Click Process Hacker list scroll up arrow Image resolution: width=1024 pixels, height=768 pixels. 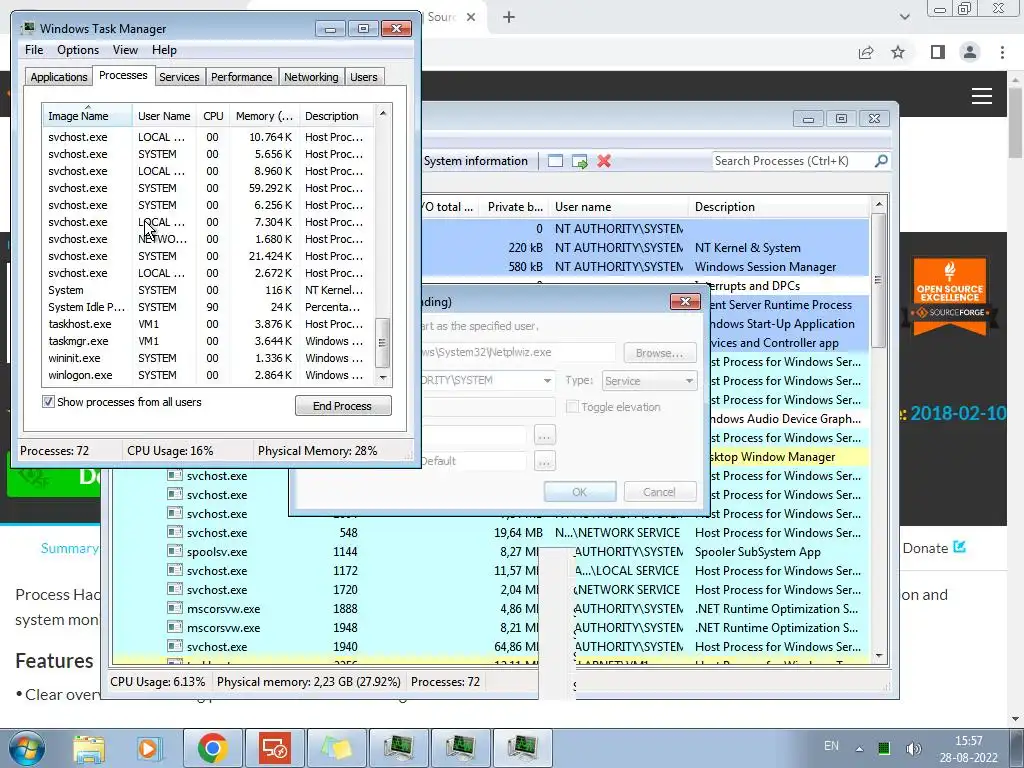click(879, 204)
